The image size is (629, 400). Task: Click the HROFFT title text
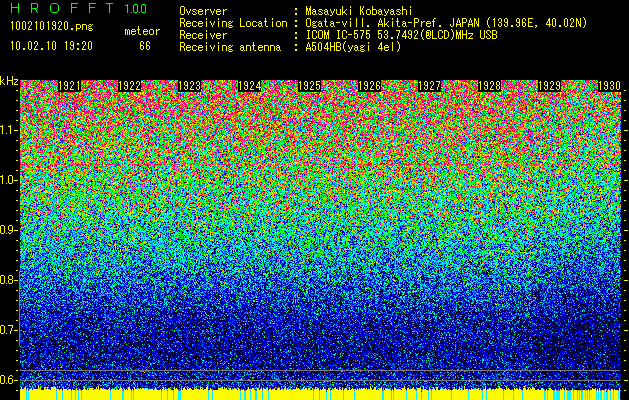tap(62, 8)
